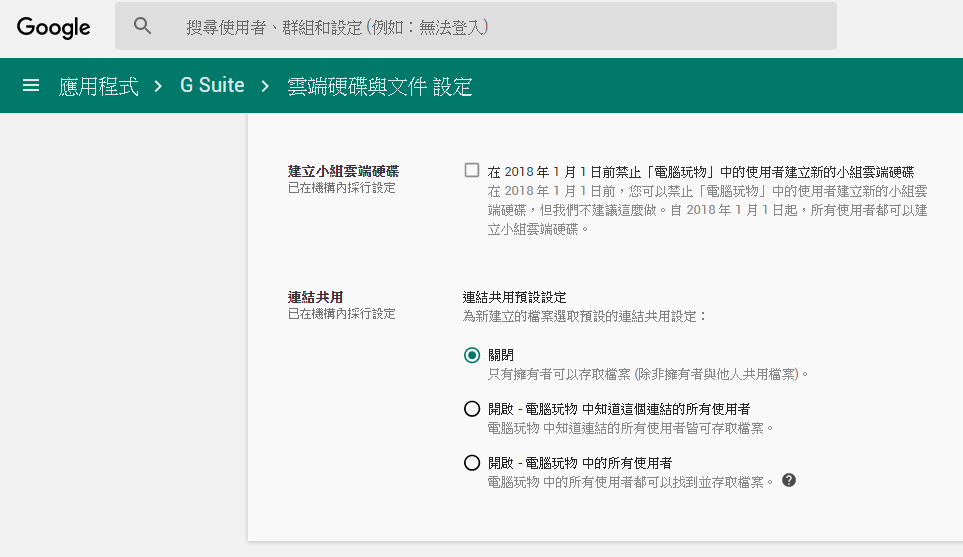This screenshot has width=963, height=557.
Task: Select 開啟 - 知道這個連結的所有使用者 radio
Action: [472, 409]
